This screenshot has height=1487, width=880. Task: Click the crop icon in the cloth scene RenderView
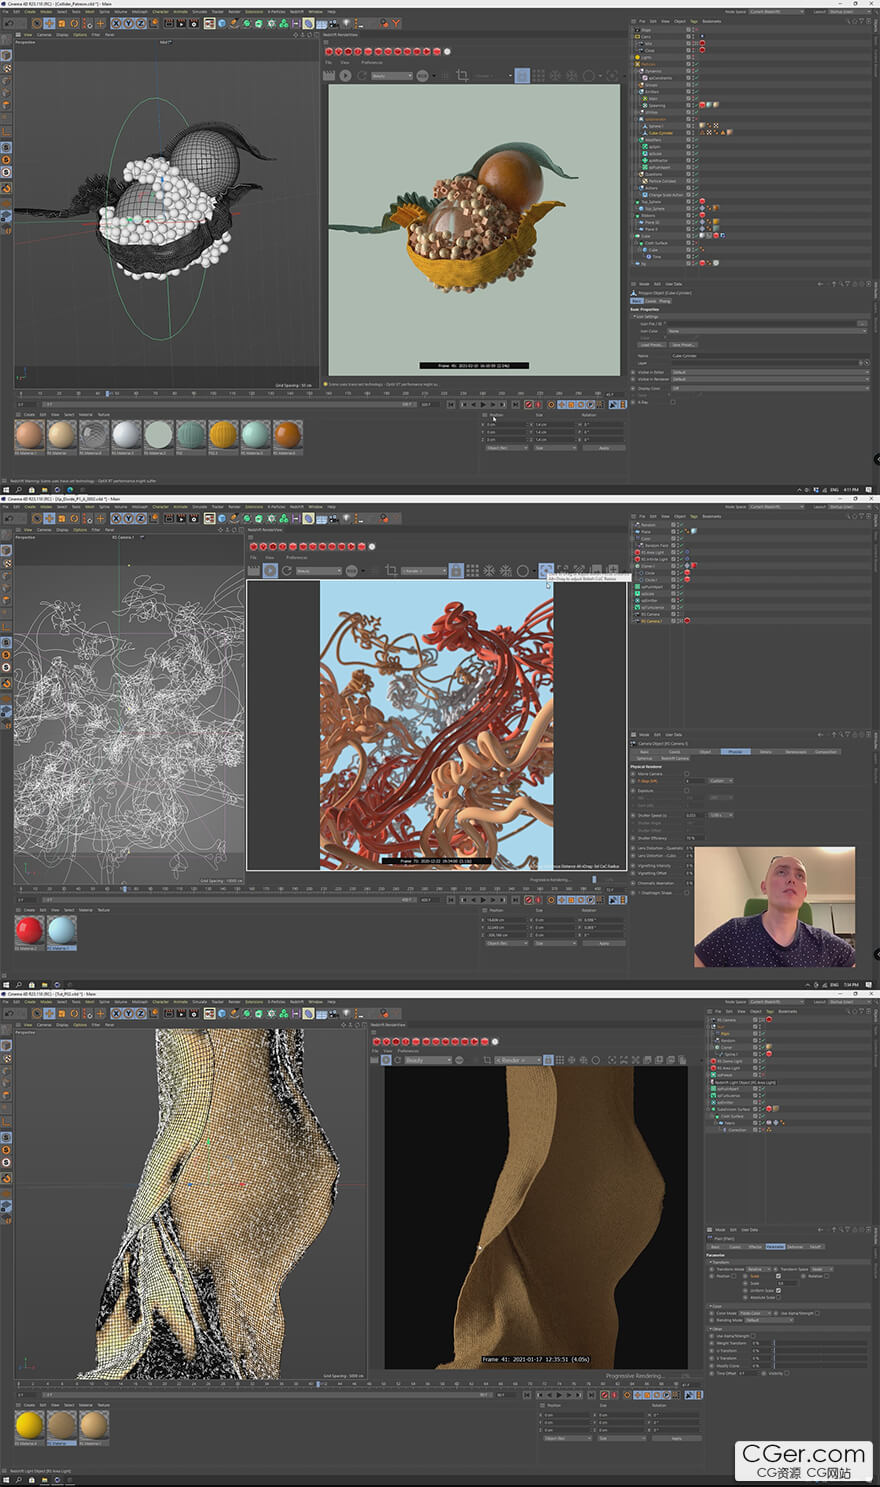pyautogui.click(x=487, y=1060)
